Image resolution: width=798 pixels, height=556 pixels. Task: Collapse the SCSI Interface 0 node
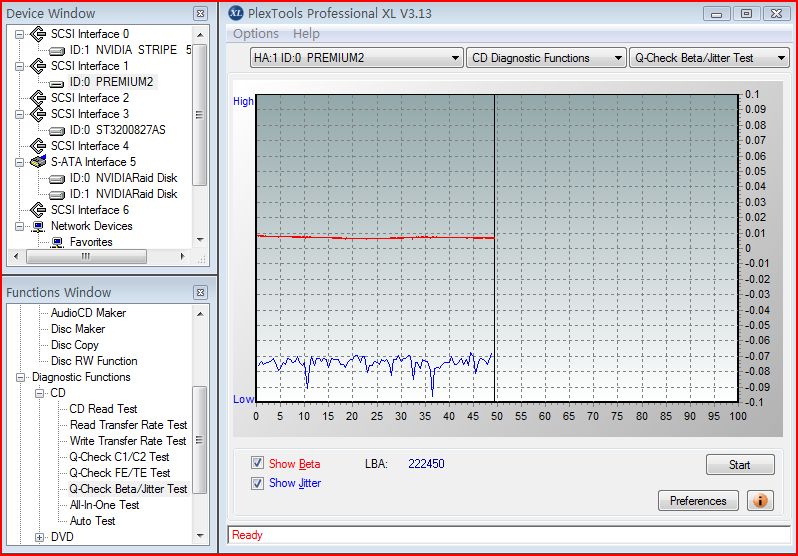coord(20,35)
